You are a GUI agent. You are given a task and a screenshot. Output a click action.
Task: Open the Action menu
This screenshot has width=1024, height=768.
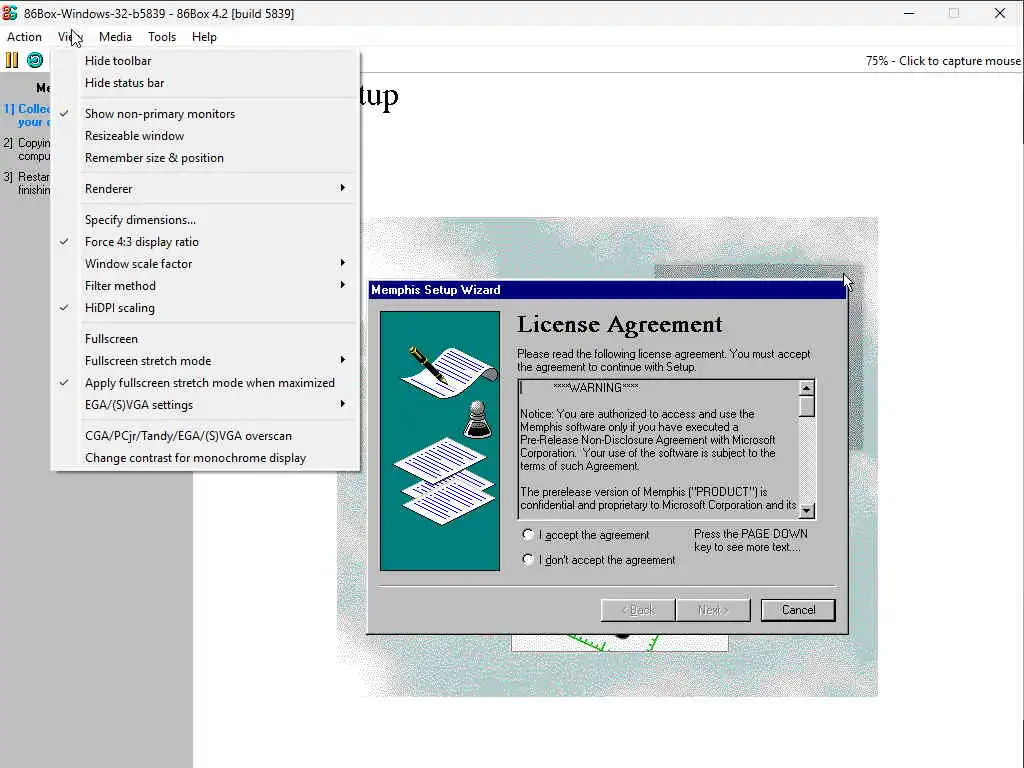[24, 37]
